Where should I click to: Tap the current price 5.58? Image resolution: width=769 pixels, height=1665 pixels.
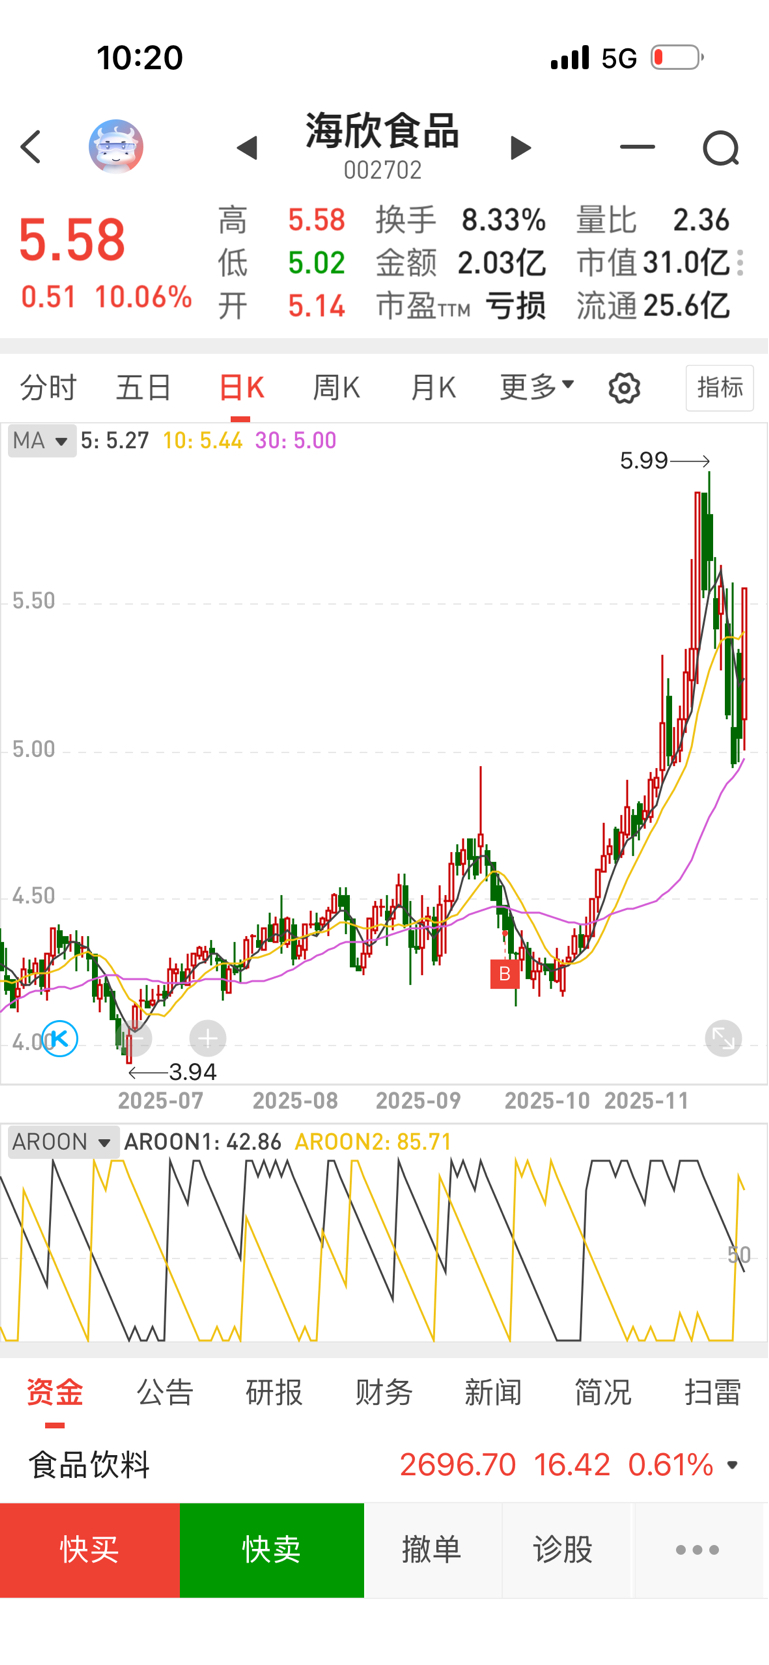tap(72, 240)
